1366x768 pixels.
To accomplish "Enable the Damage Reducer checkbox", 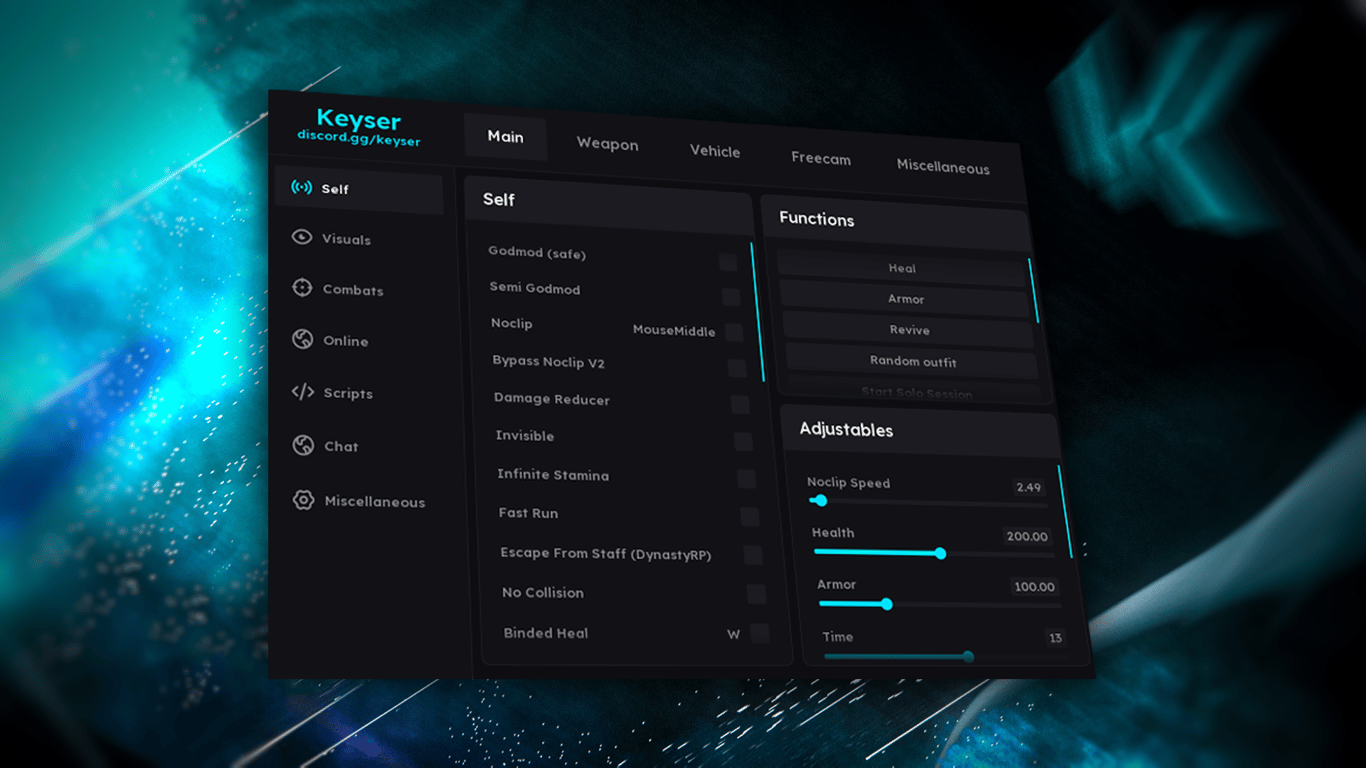I will click(x=740, y=405).
